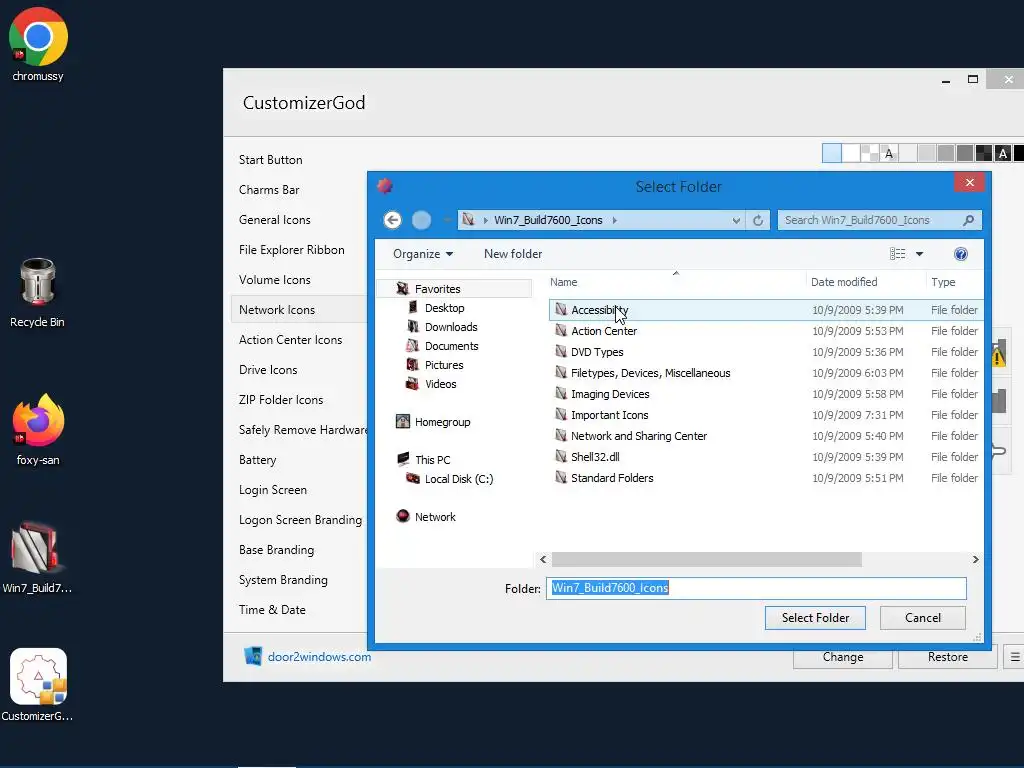The width and height of the screenshot is (1024, 768).
Task: Open the CustomizerGod hamburger menu button
Action: (1014, 657)
